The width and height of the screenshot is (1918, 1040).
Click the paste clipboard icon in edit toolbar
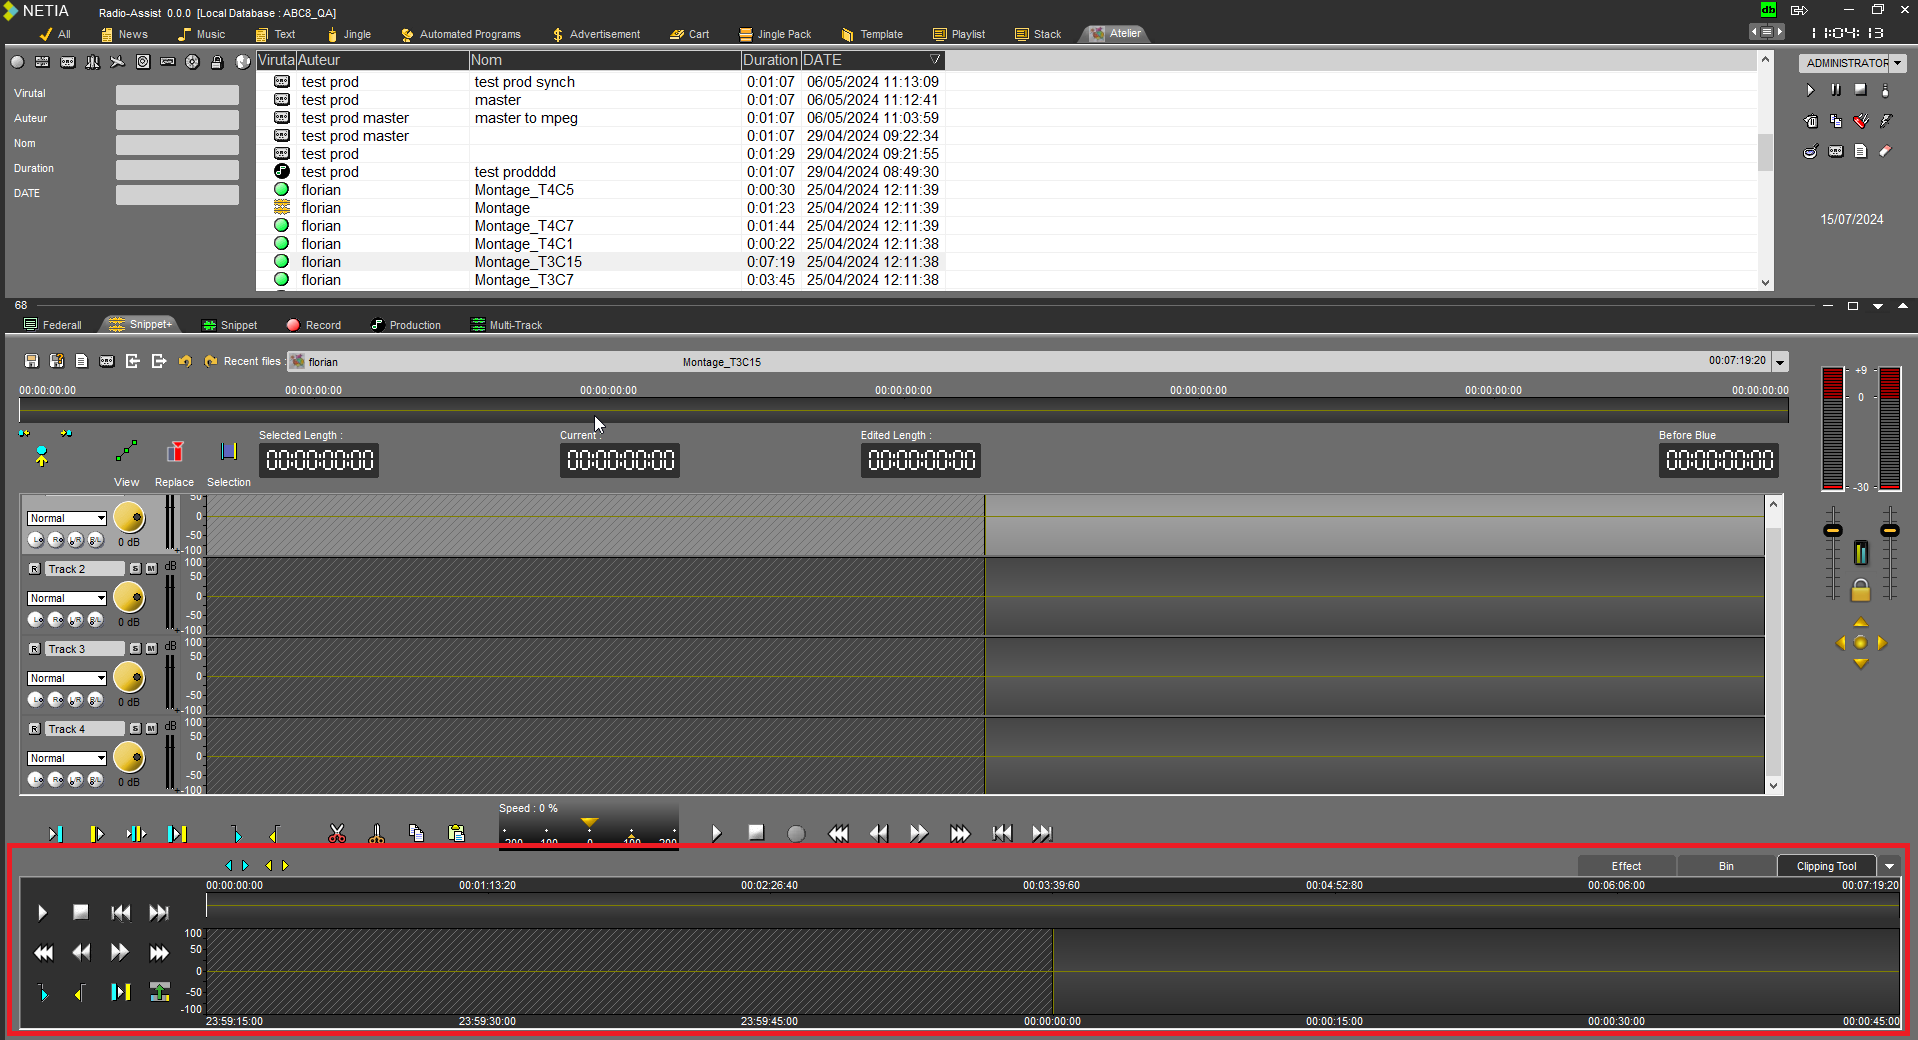click(x=457, y=834)
